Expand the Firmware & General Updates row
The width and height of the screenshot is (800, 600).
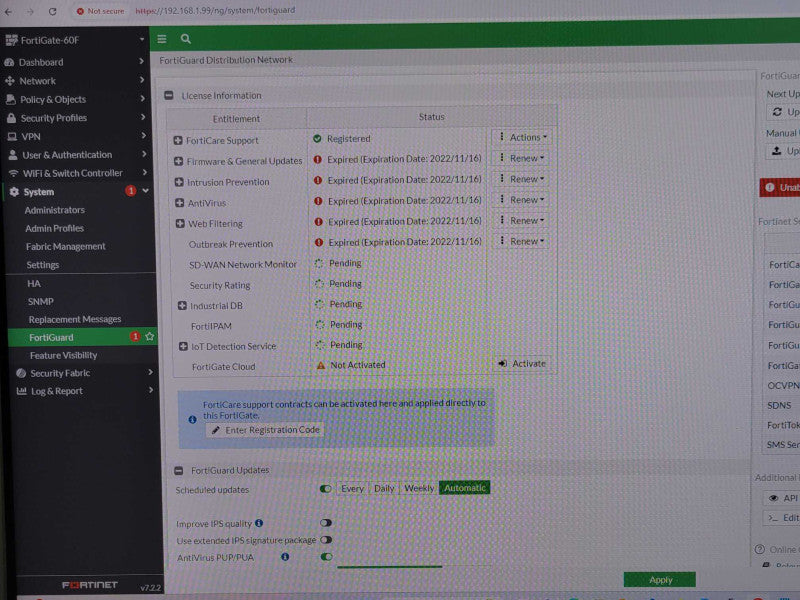(x=179, y=161)
